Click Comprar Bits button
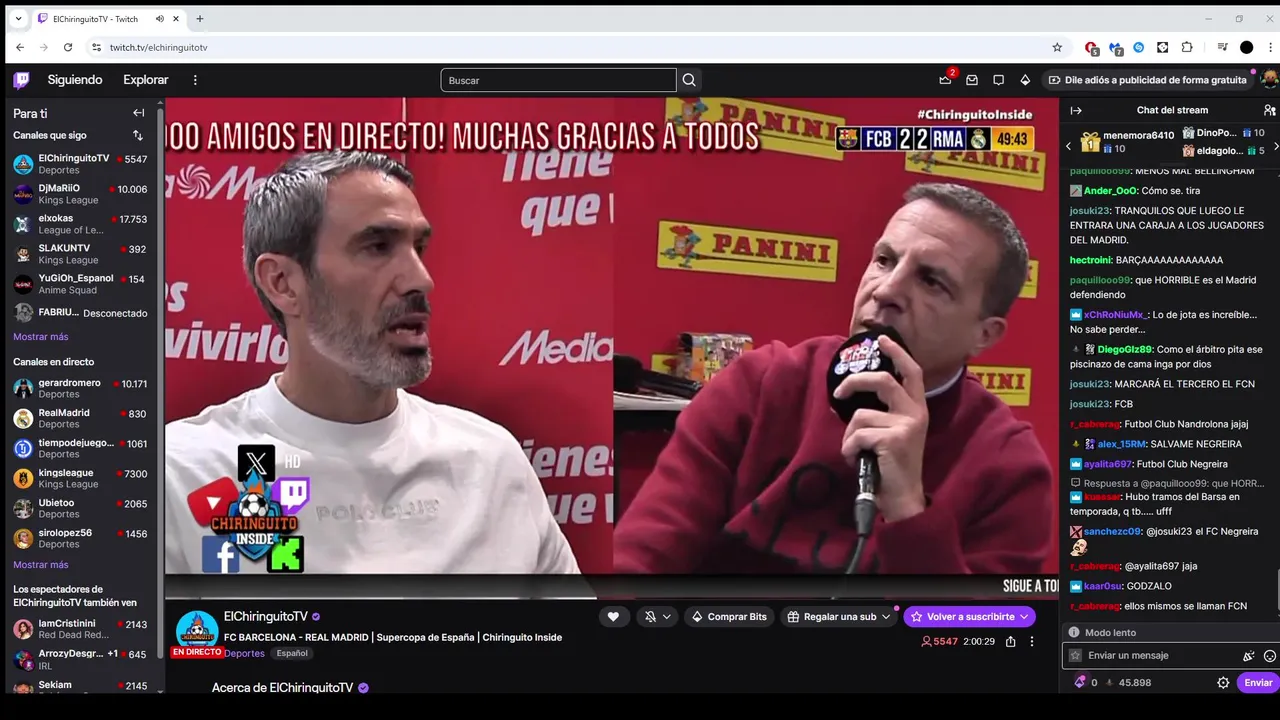Image resolution: width=1280 pixels, height=720 pixels. tap(729, 617)
